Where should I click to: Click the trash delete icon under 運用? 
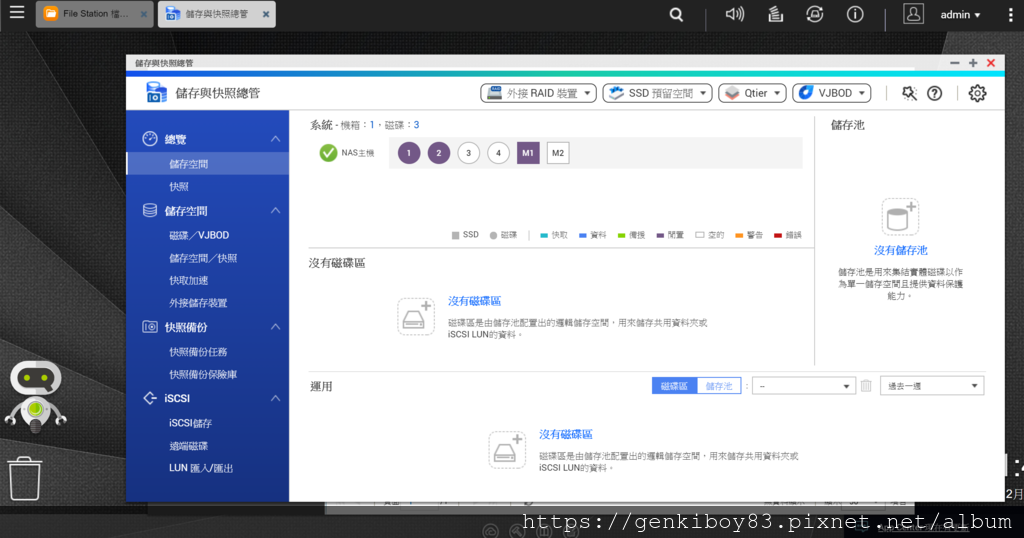pyautogui.click(x=866, y=386)
